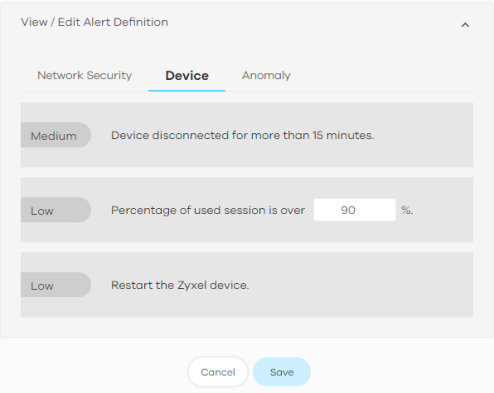Click the Low badge for used session alert
This screenshot has height=393, width=494.
[56, 210]
